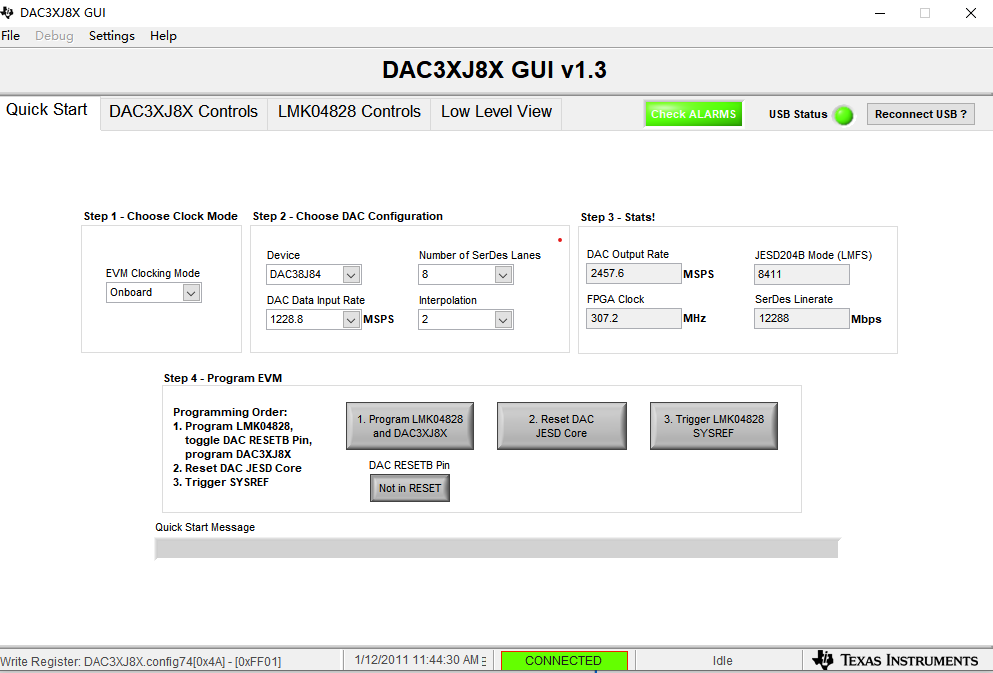The width and height of the screenshot is (993, 673).
Task: Click the USB Status green LED indicator
Action: click(x=843, y=115)
